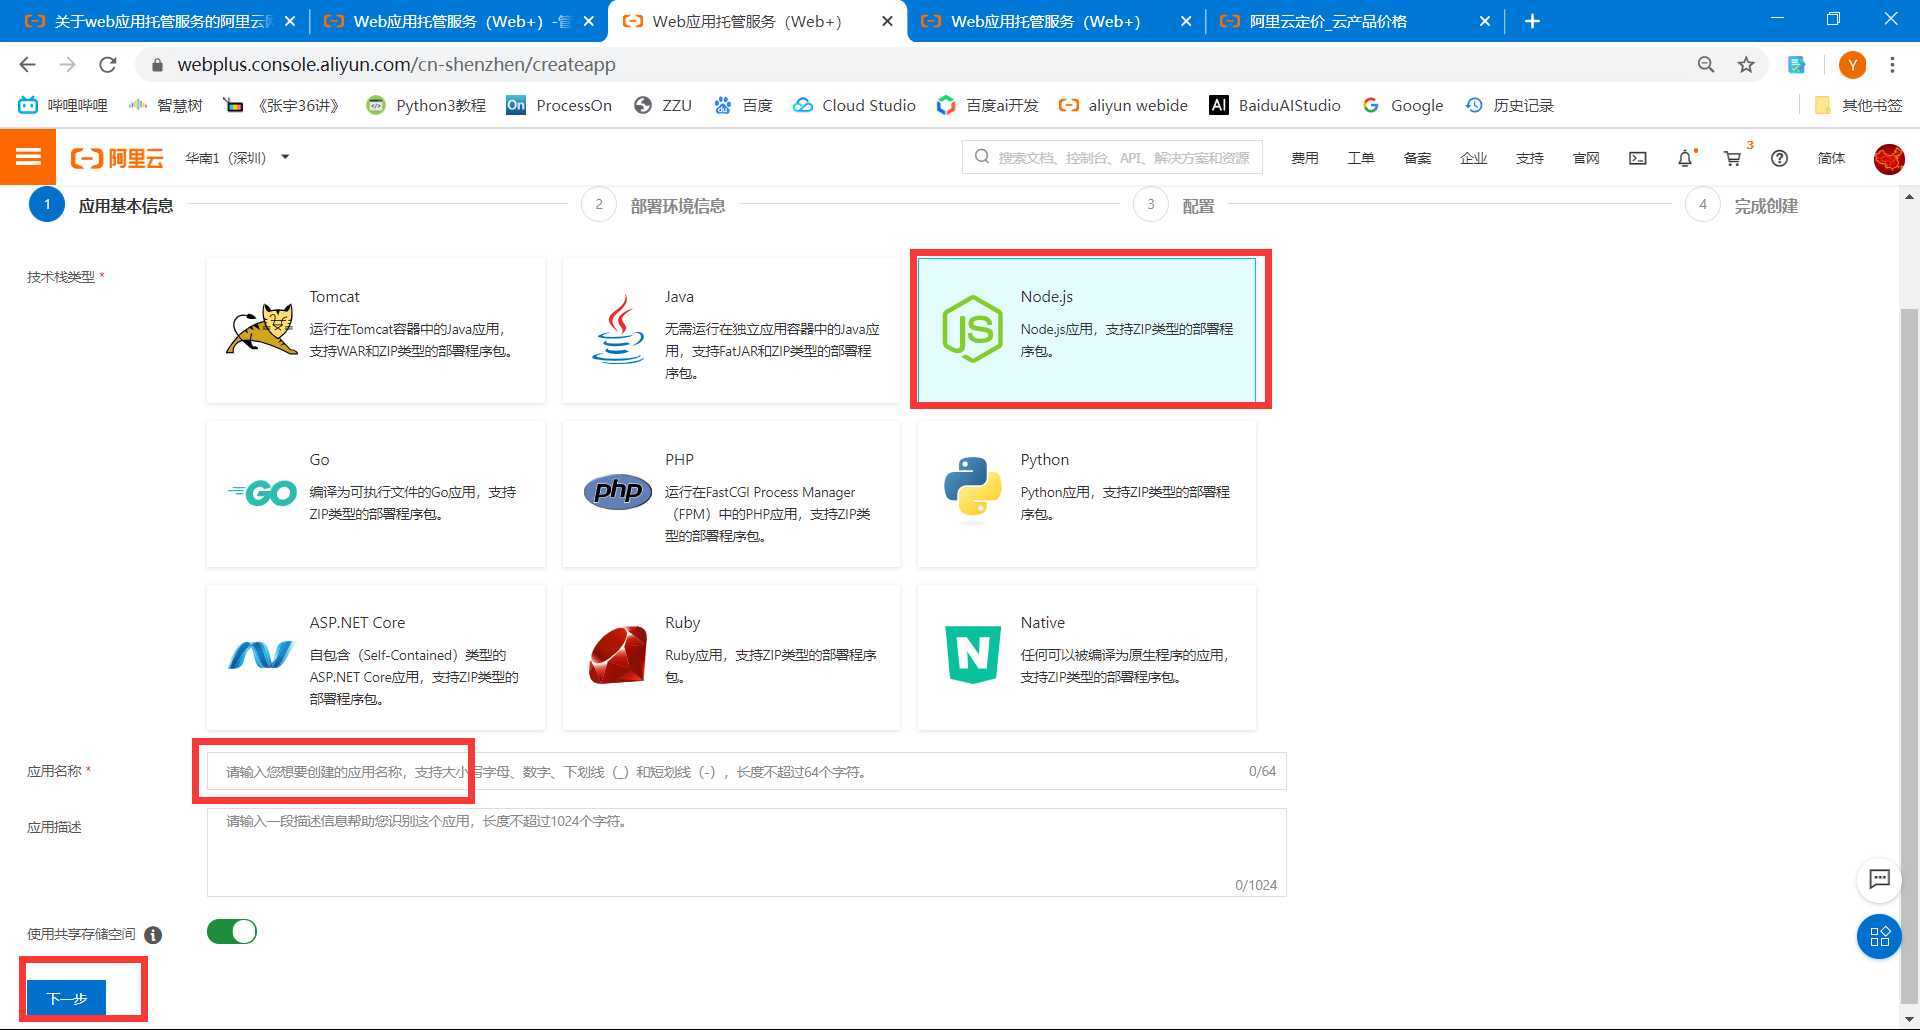This screenshot has height=1030, width=1920.
Task: Switch language via 简体
Action: [x=1831, y=158]
